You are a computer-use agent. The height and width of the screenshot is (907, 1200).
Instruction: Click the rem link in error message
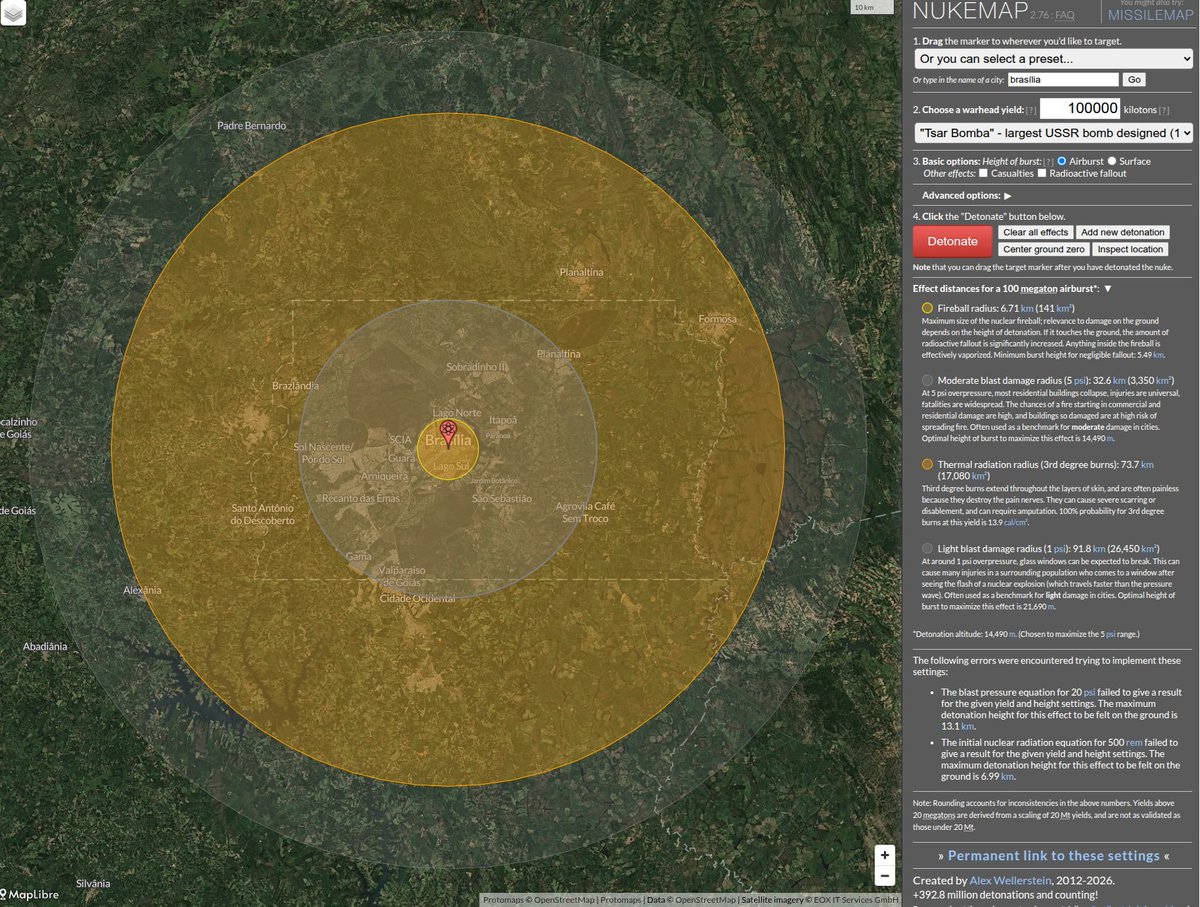(x=1134, y=743)
